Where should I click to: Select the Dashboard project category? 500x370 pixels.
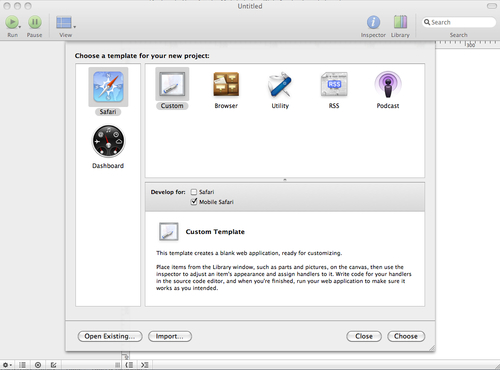click(108, 147)
